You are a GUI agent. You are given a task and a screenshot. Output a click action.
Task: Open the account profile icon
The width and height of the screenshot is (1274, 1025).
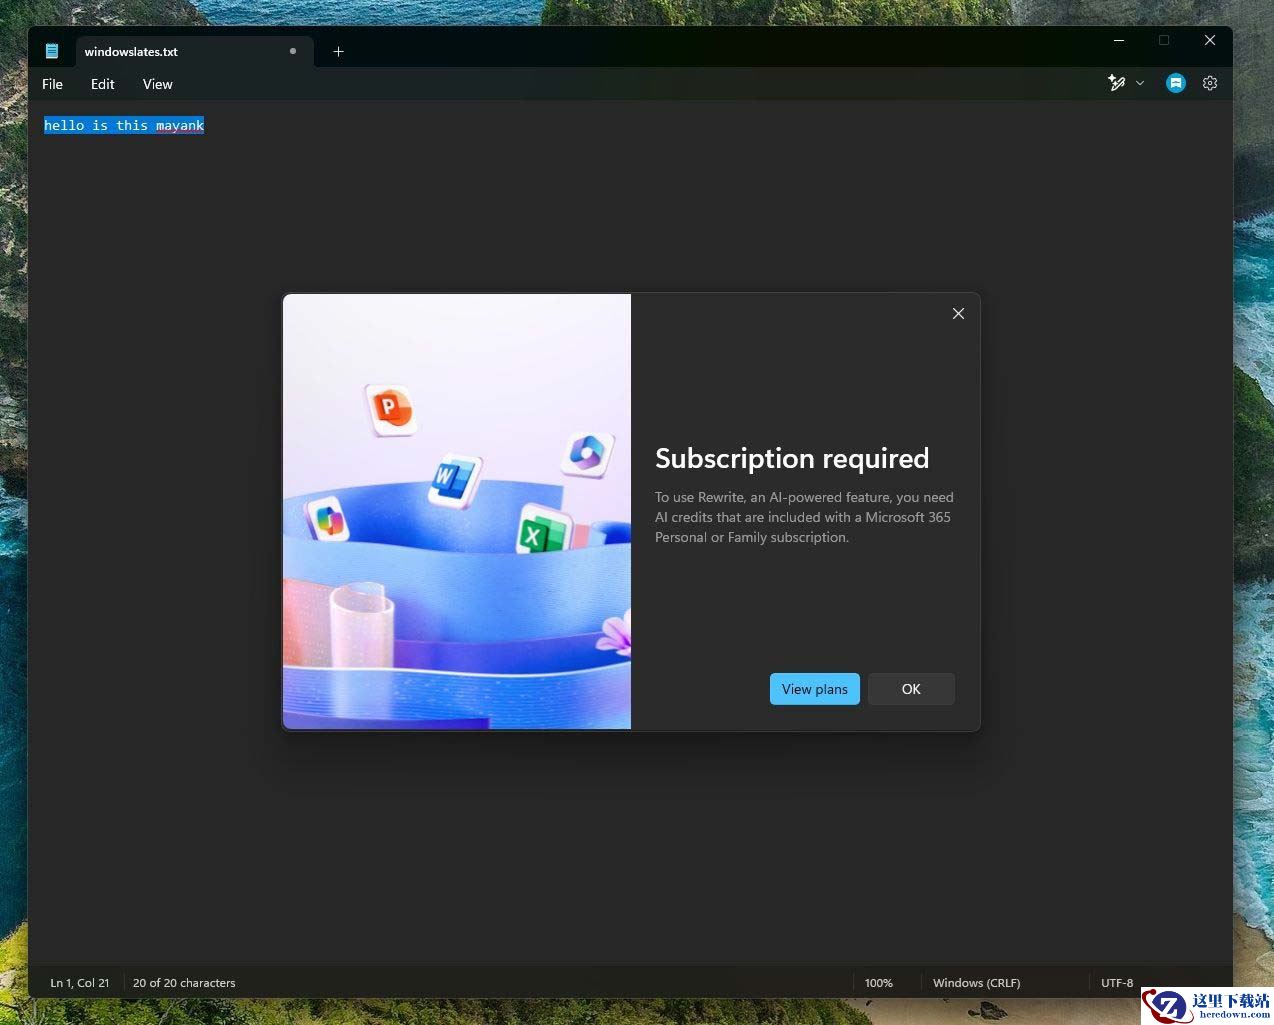(x=1176, y=83)
